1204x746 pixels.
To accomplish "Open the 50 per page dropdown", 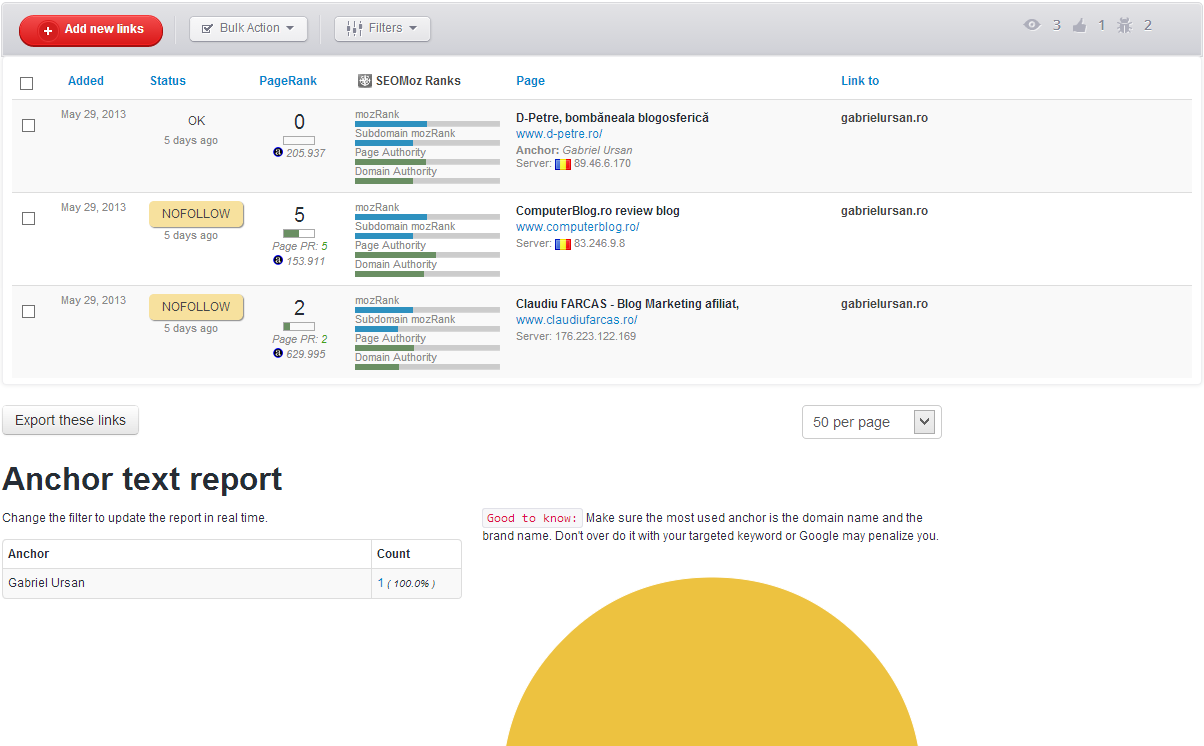I will (x=872, y=422).
